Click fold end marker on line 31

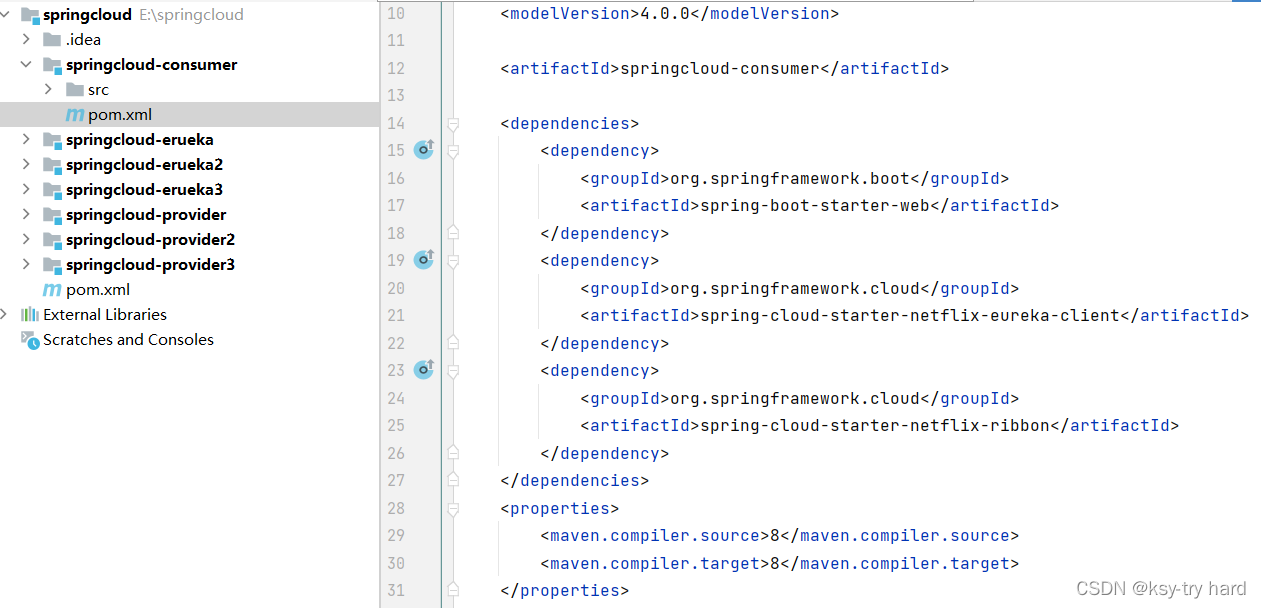pos(453,590)
